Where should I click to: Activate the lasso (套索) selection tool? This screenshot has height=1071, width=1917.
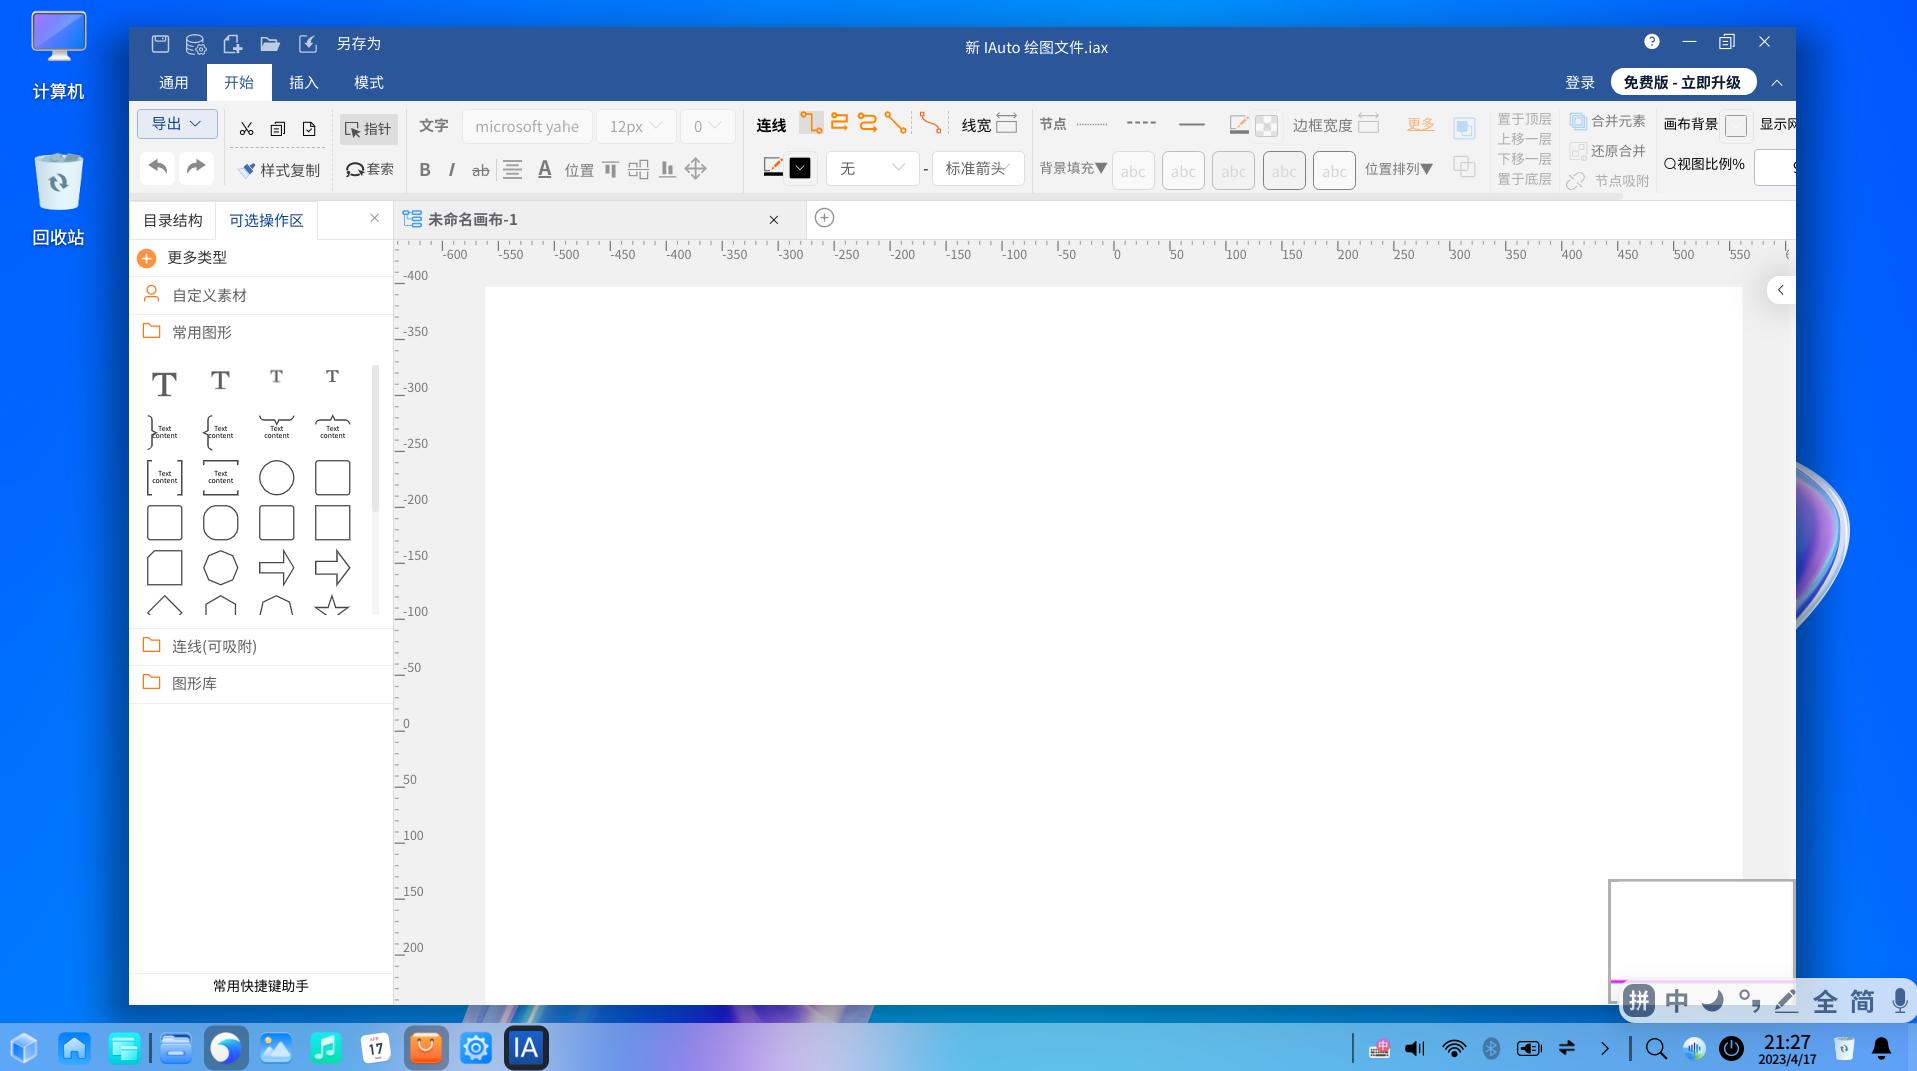369,169
